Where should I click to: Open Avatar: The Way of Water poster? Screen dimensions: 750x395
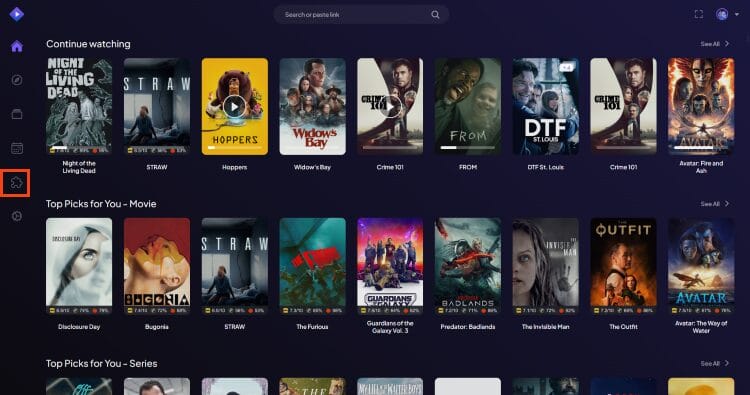pos(701,266)
